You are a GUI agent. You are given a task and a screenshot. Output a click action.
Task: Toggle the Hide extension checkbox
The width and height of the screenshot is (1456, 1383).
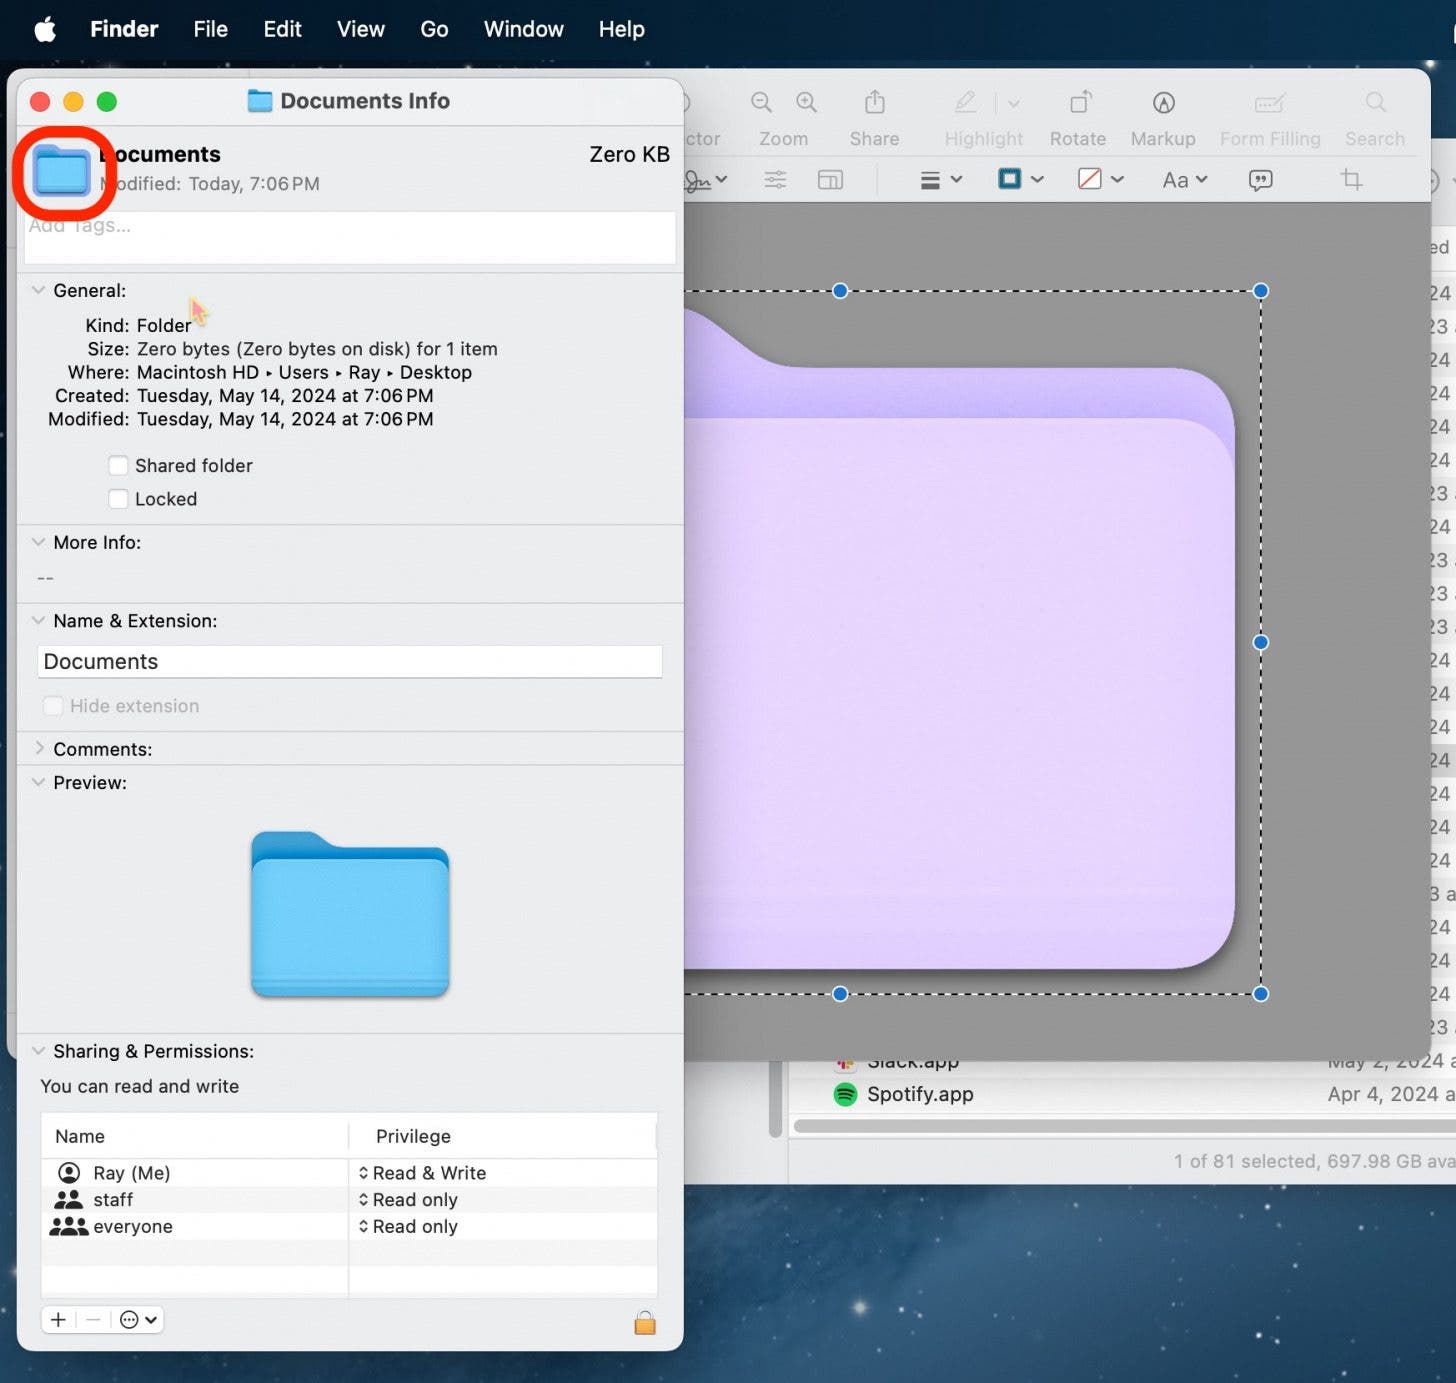pos(52,705)
